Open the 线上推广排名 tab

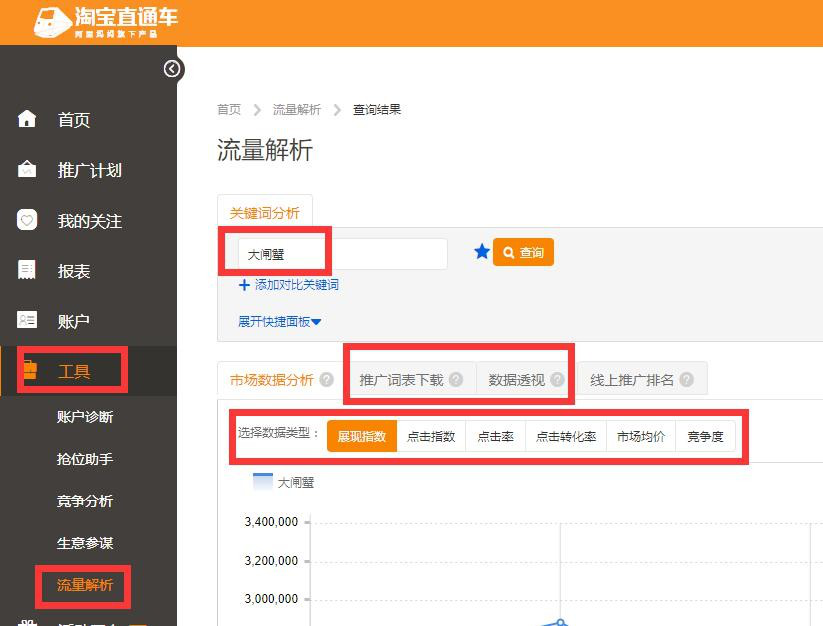click(634, 380)
